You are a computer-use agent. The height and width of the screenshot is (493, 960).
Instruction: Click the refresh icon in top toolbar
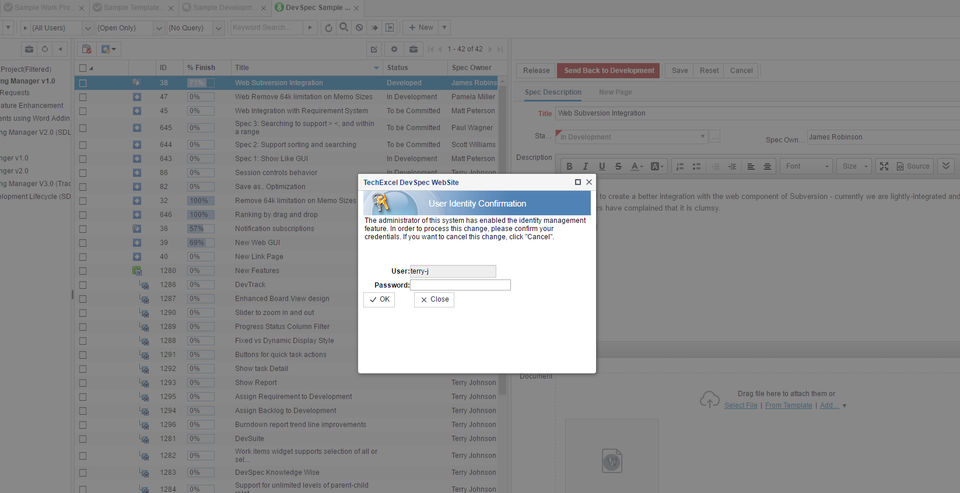tap(328, 28)
